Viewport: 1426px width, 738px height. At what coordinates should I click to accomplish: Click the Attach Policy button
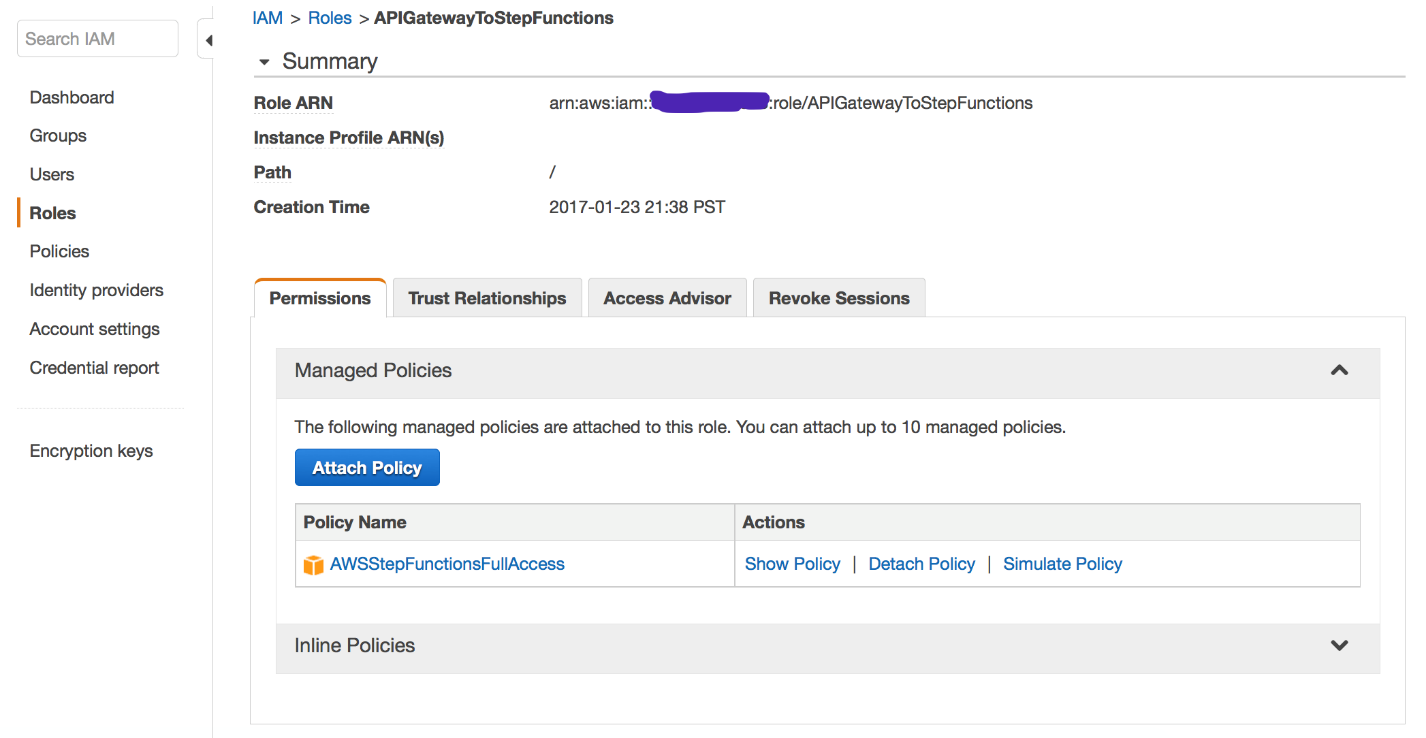point(367,468)
